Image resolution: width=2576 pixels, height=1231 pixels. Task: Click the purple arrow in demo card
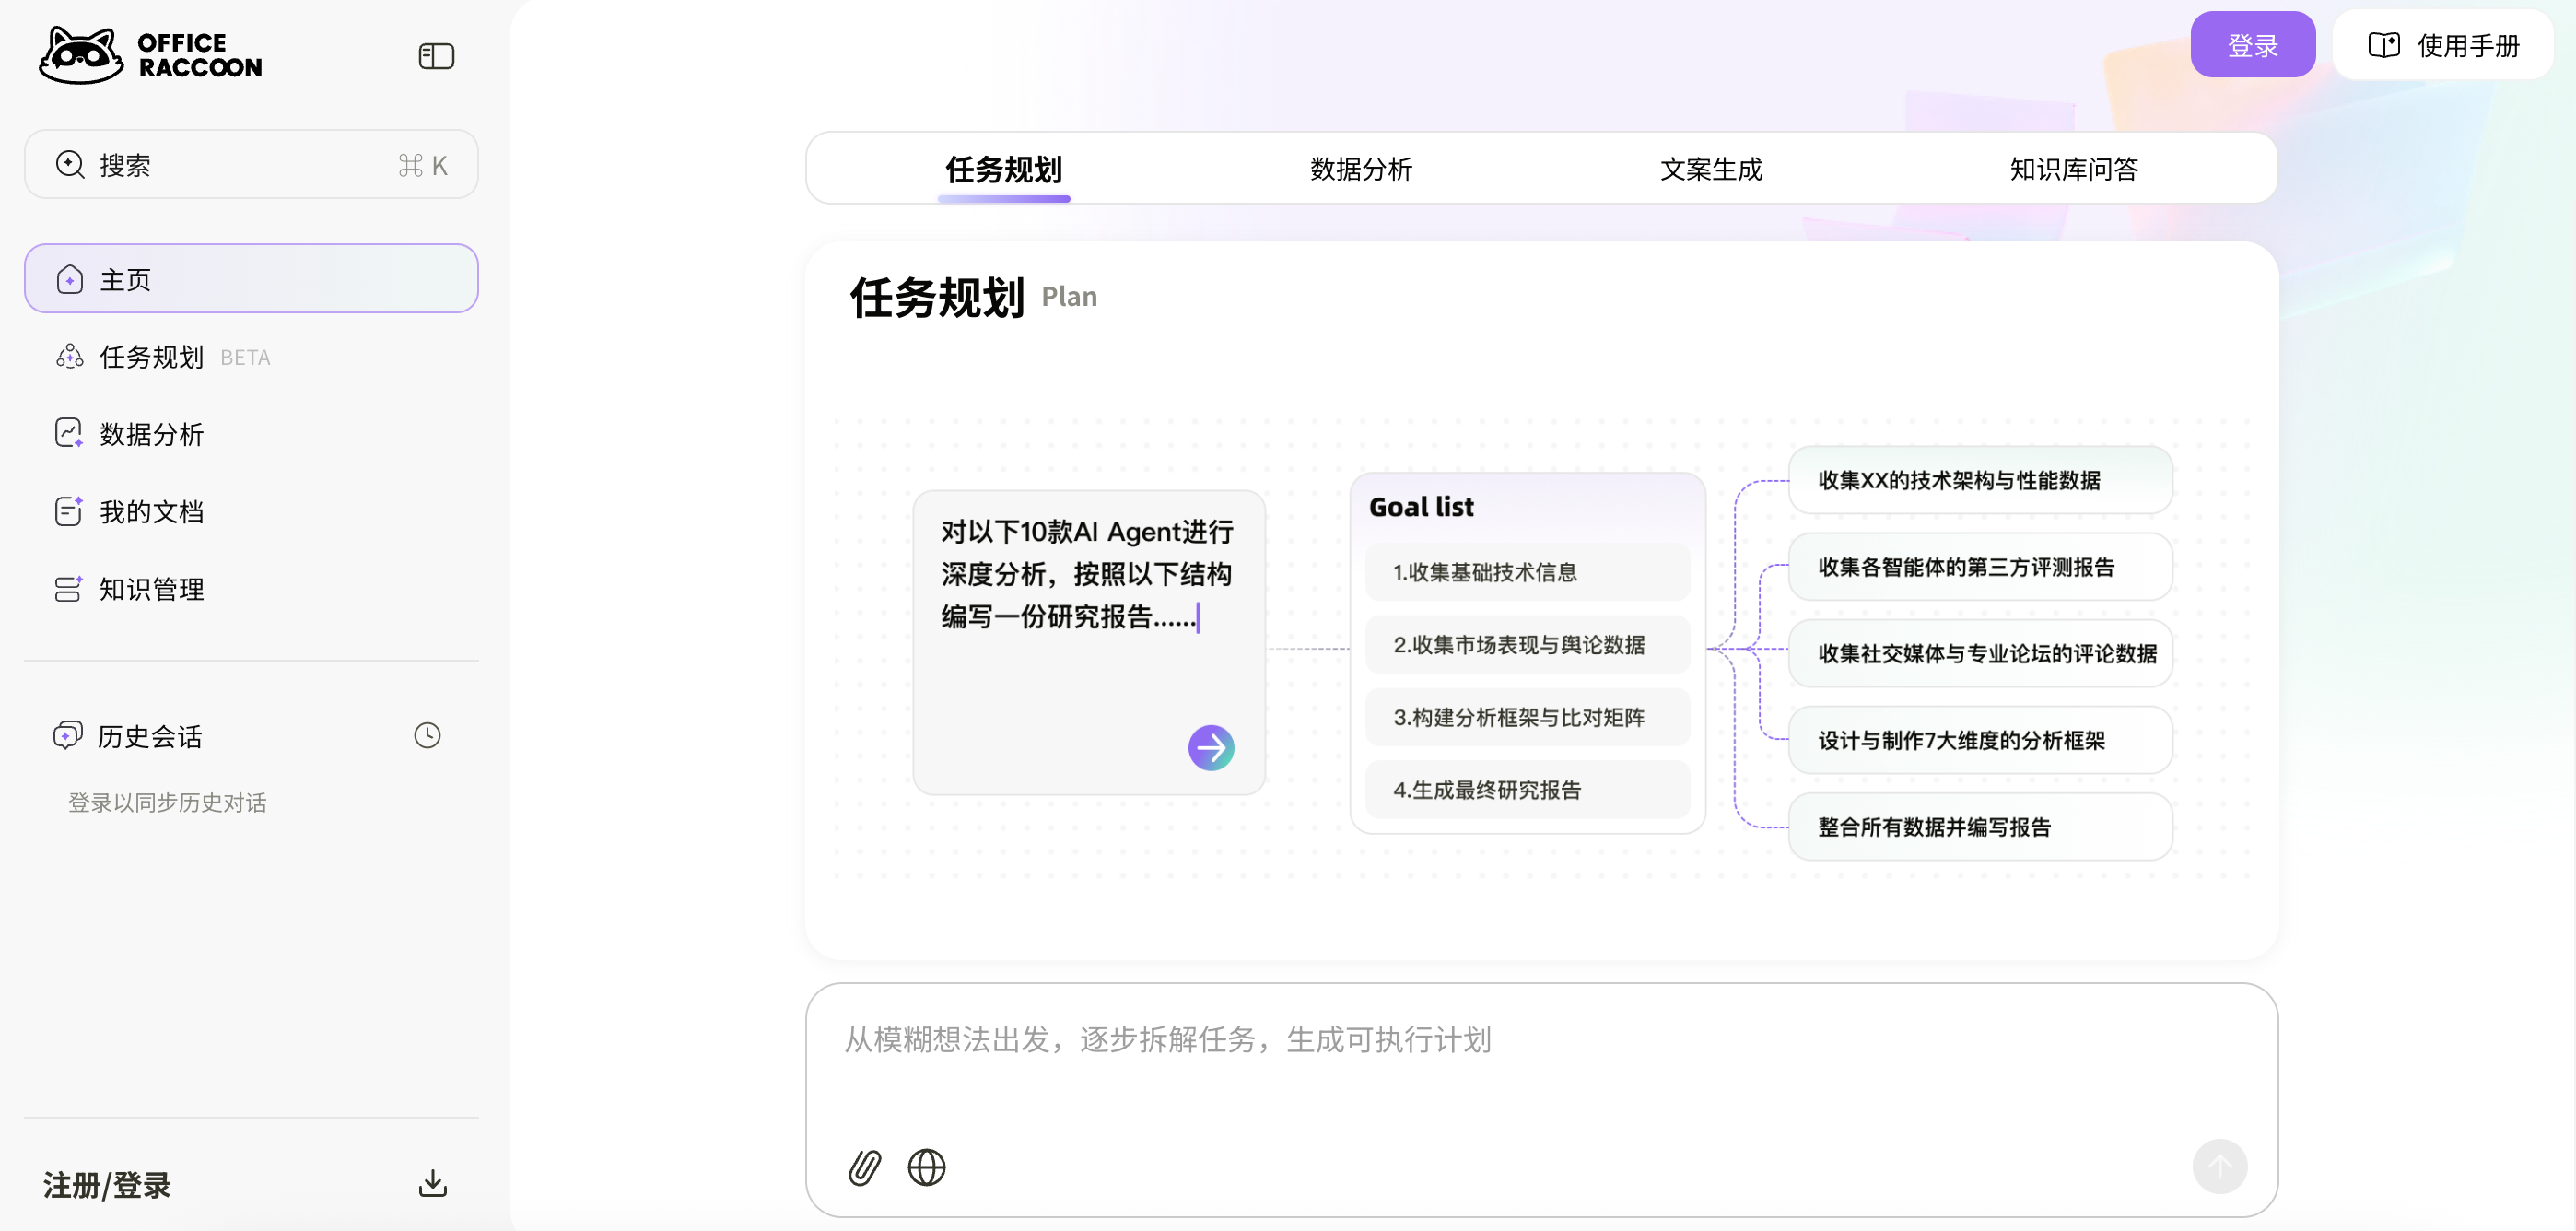(1210, 748)
